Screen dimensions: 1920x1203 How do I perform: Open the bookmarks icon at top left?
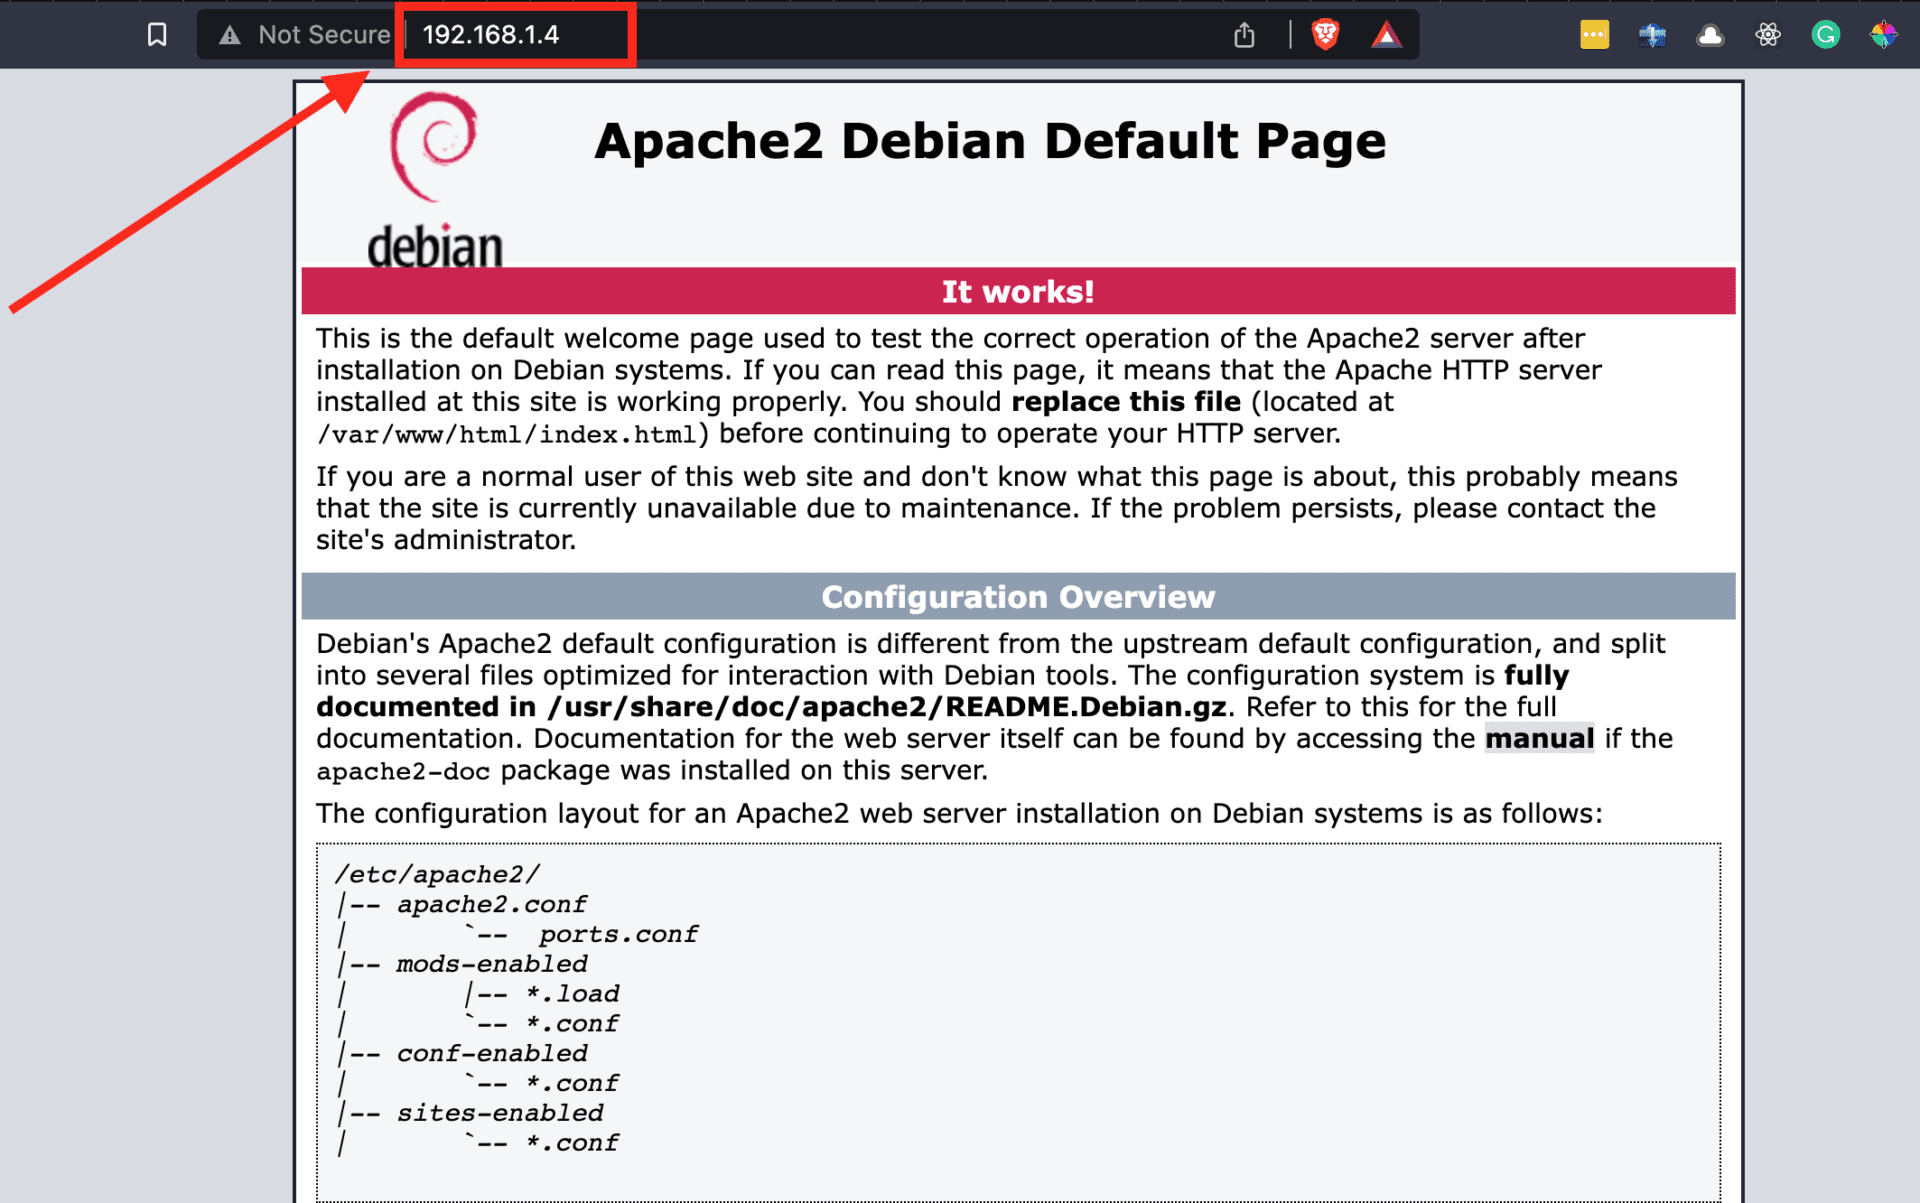(x=156, y=33)
